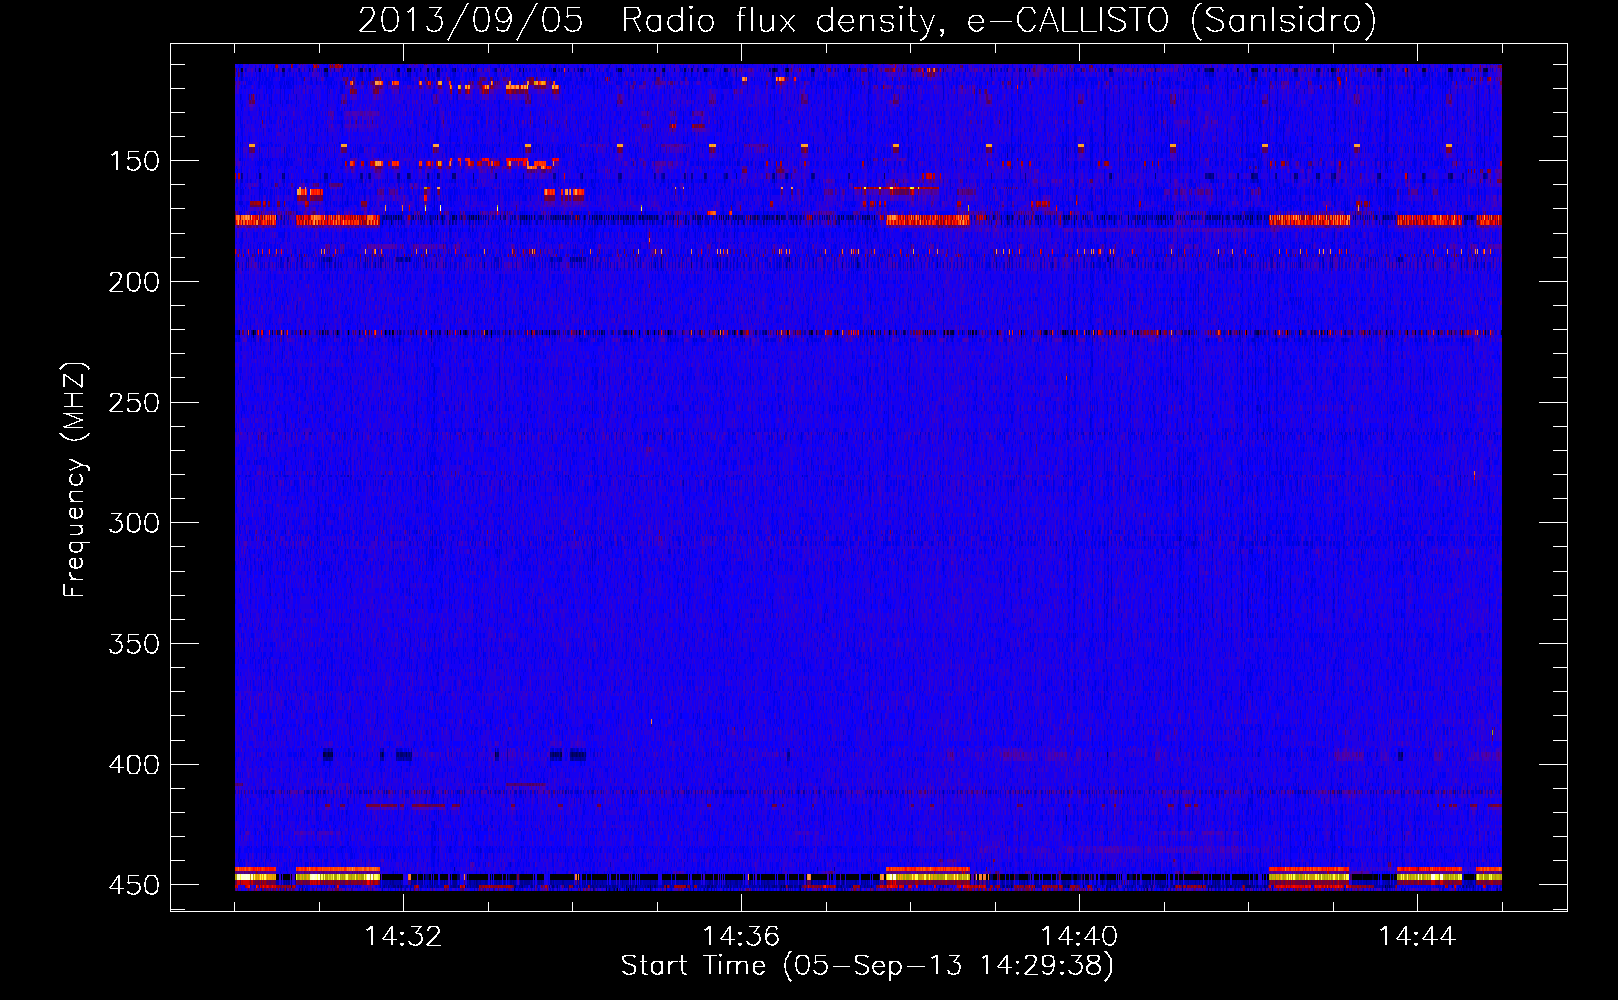1618x1000 pixels.
Task: Click the 14:32 time tick label
Action: point(403,937)
